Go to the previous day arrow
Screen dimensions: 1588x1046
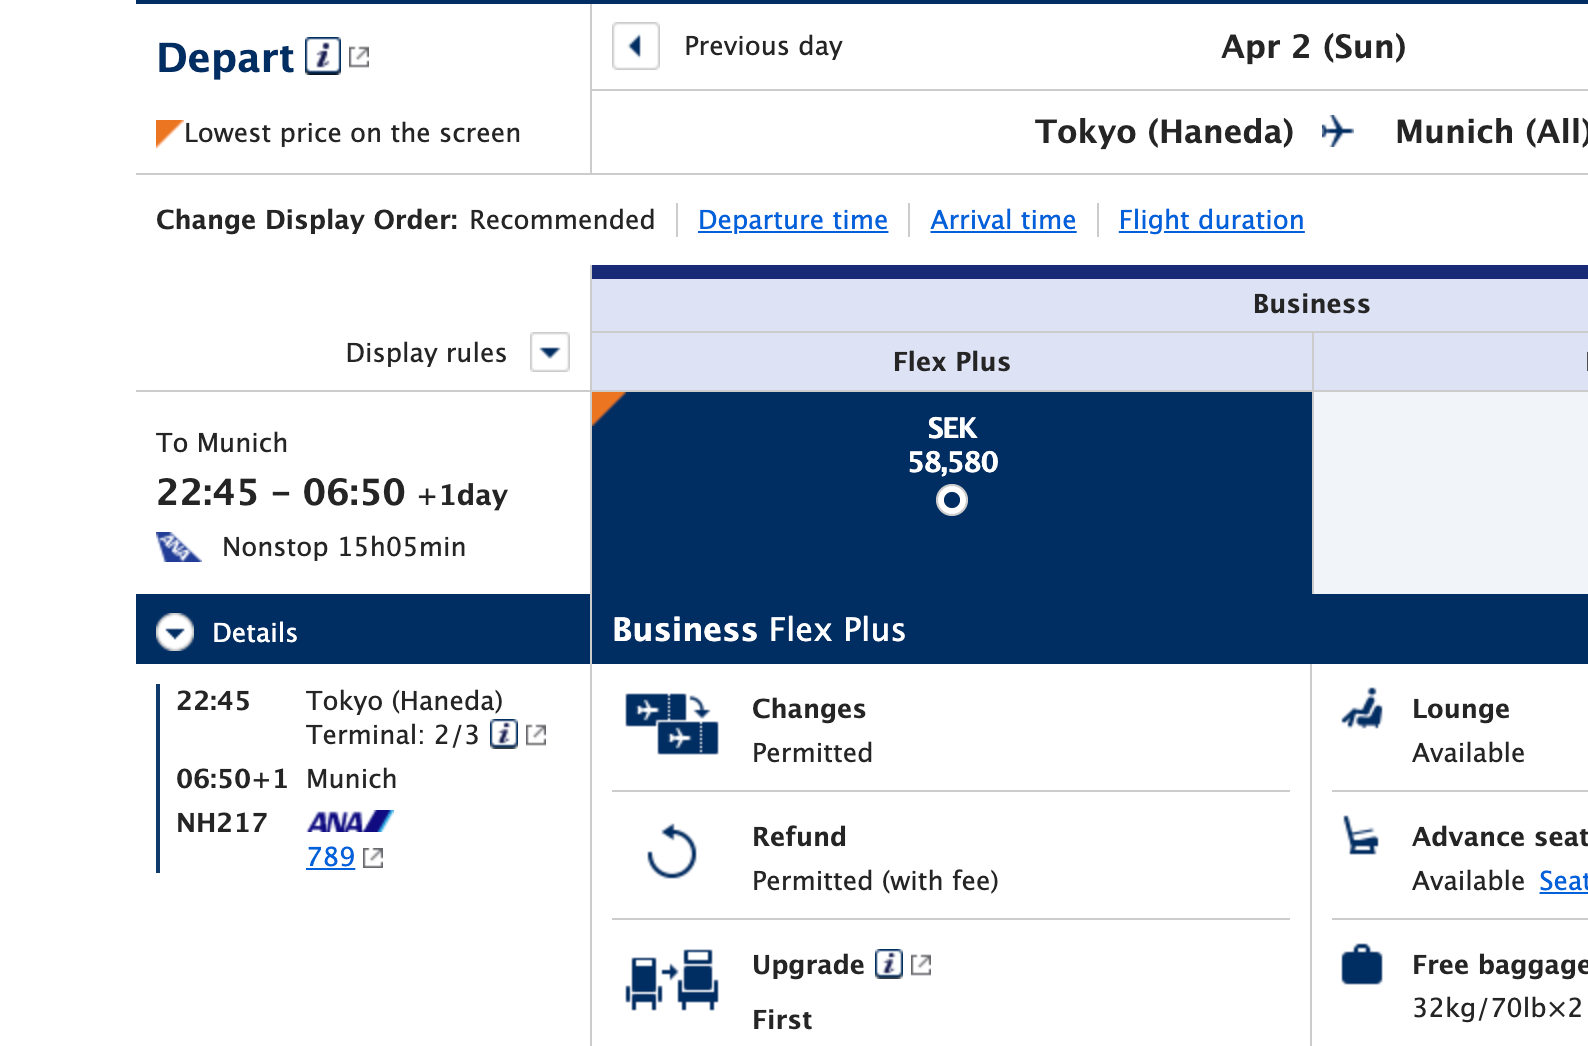[635, 46]
